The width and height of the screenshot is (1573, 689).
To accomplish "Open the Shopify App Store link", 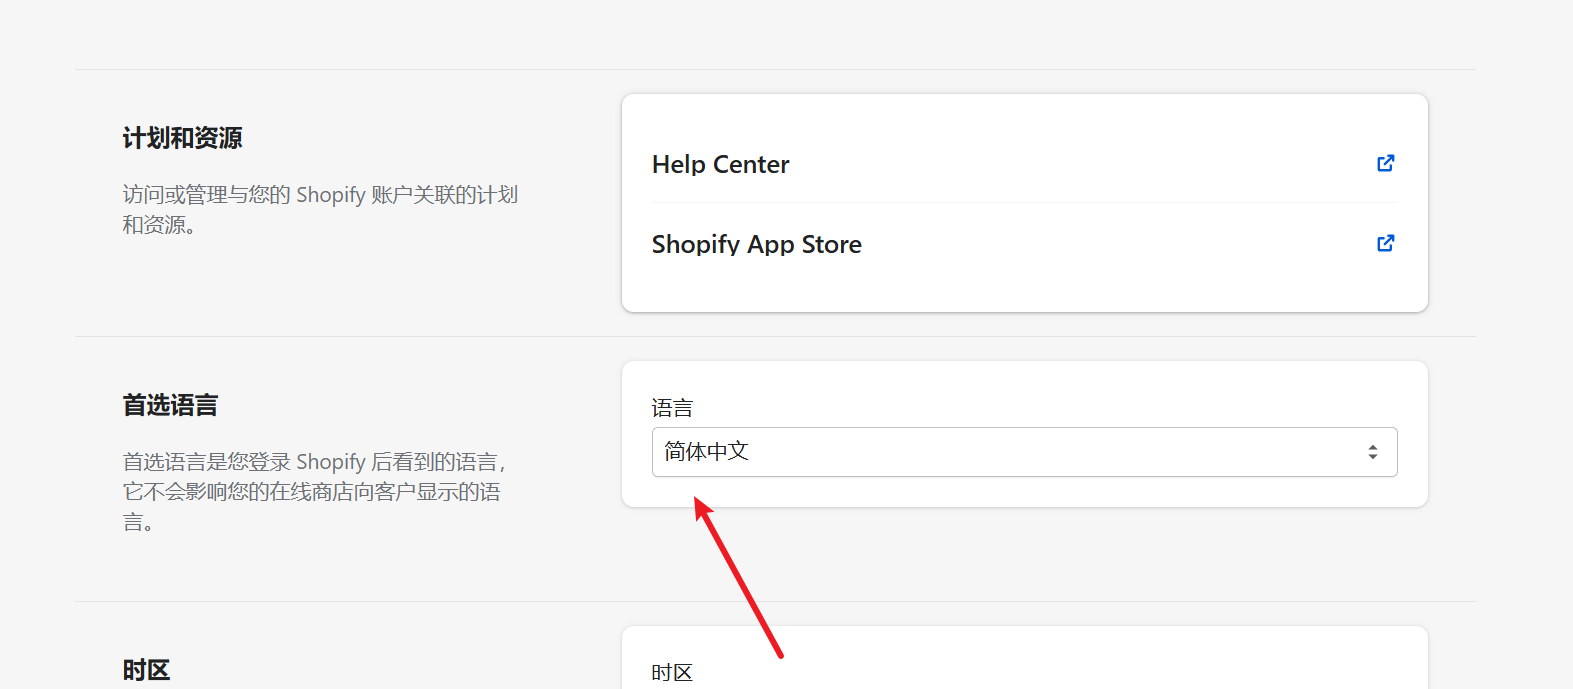I will pos(756,245).
